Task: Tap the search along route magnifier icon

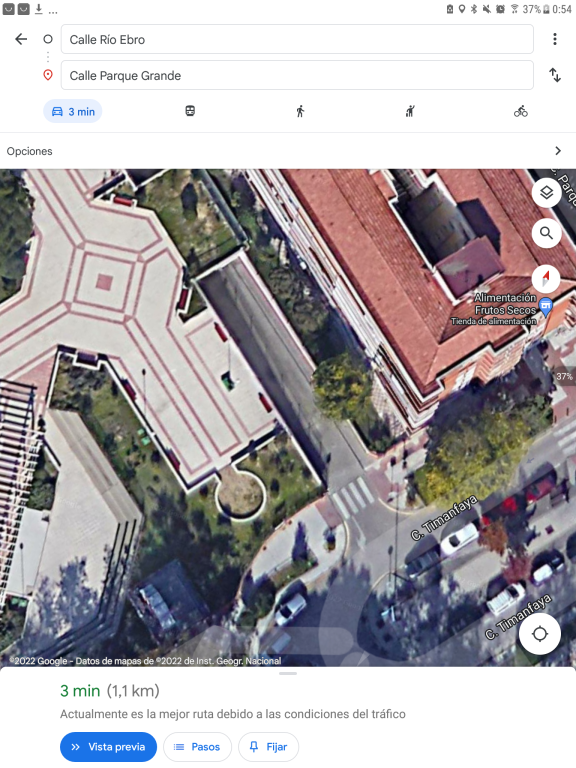Action: (x=546, y=233)
